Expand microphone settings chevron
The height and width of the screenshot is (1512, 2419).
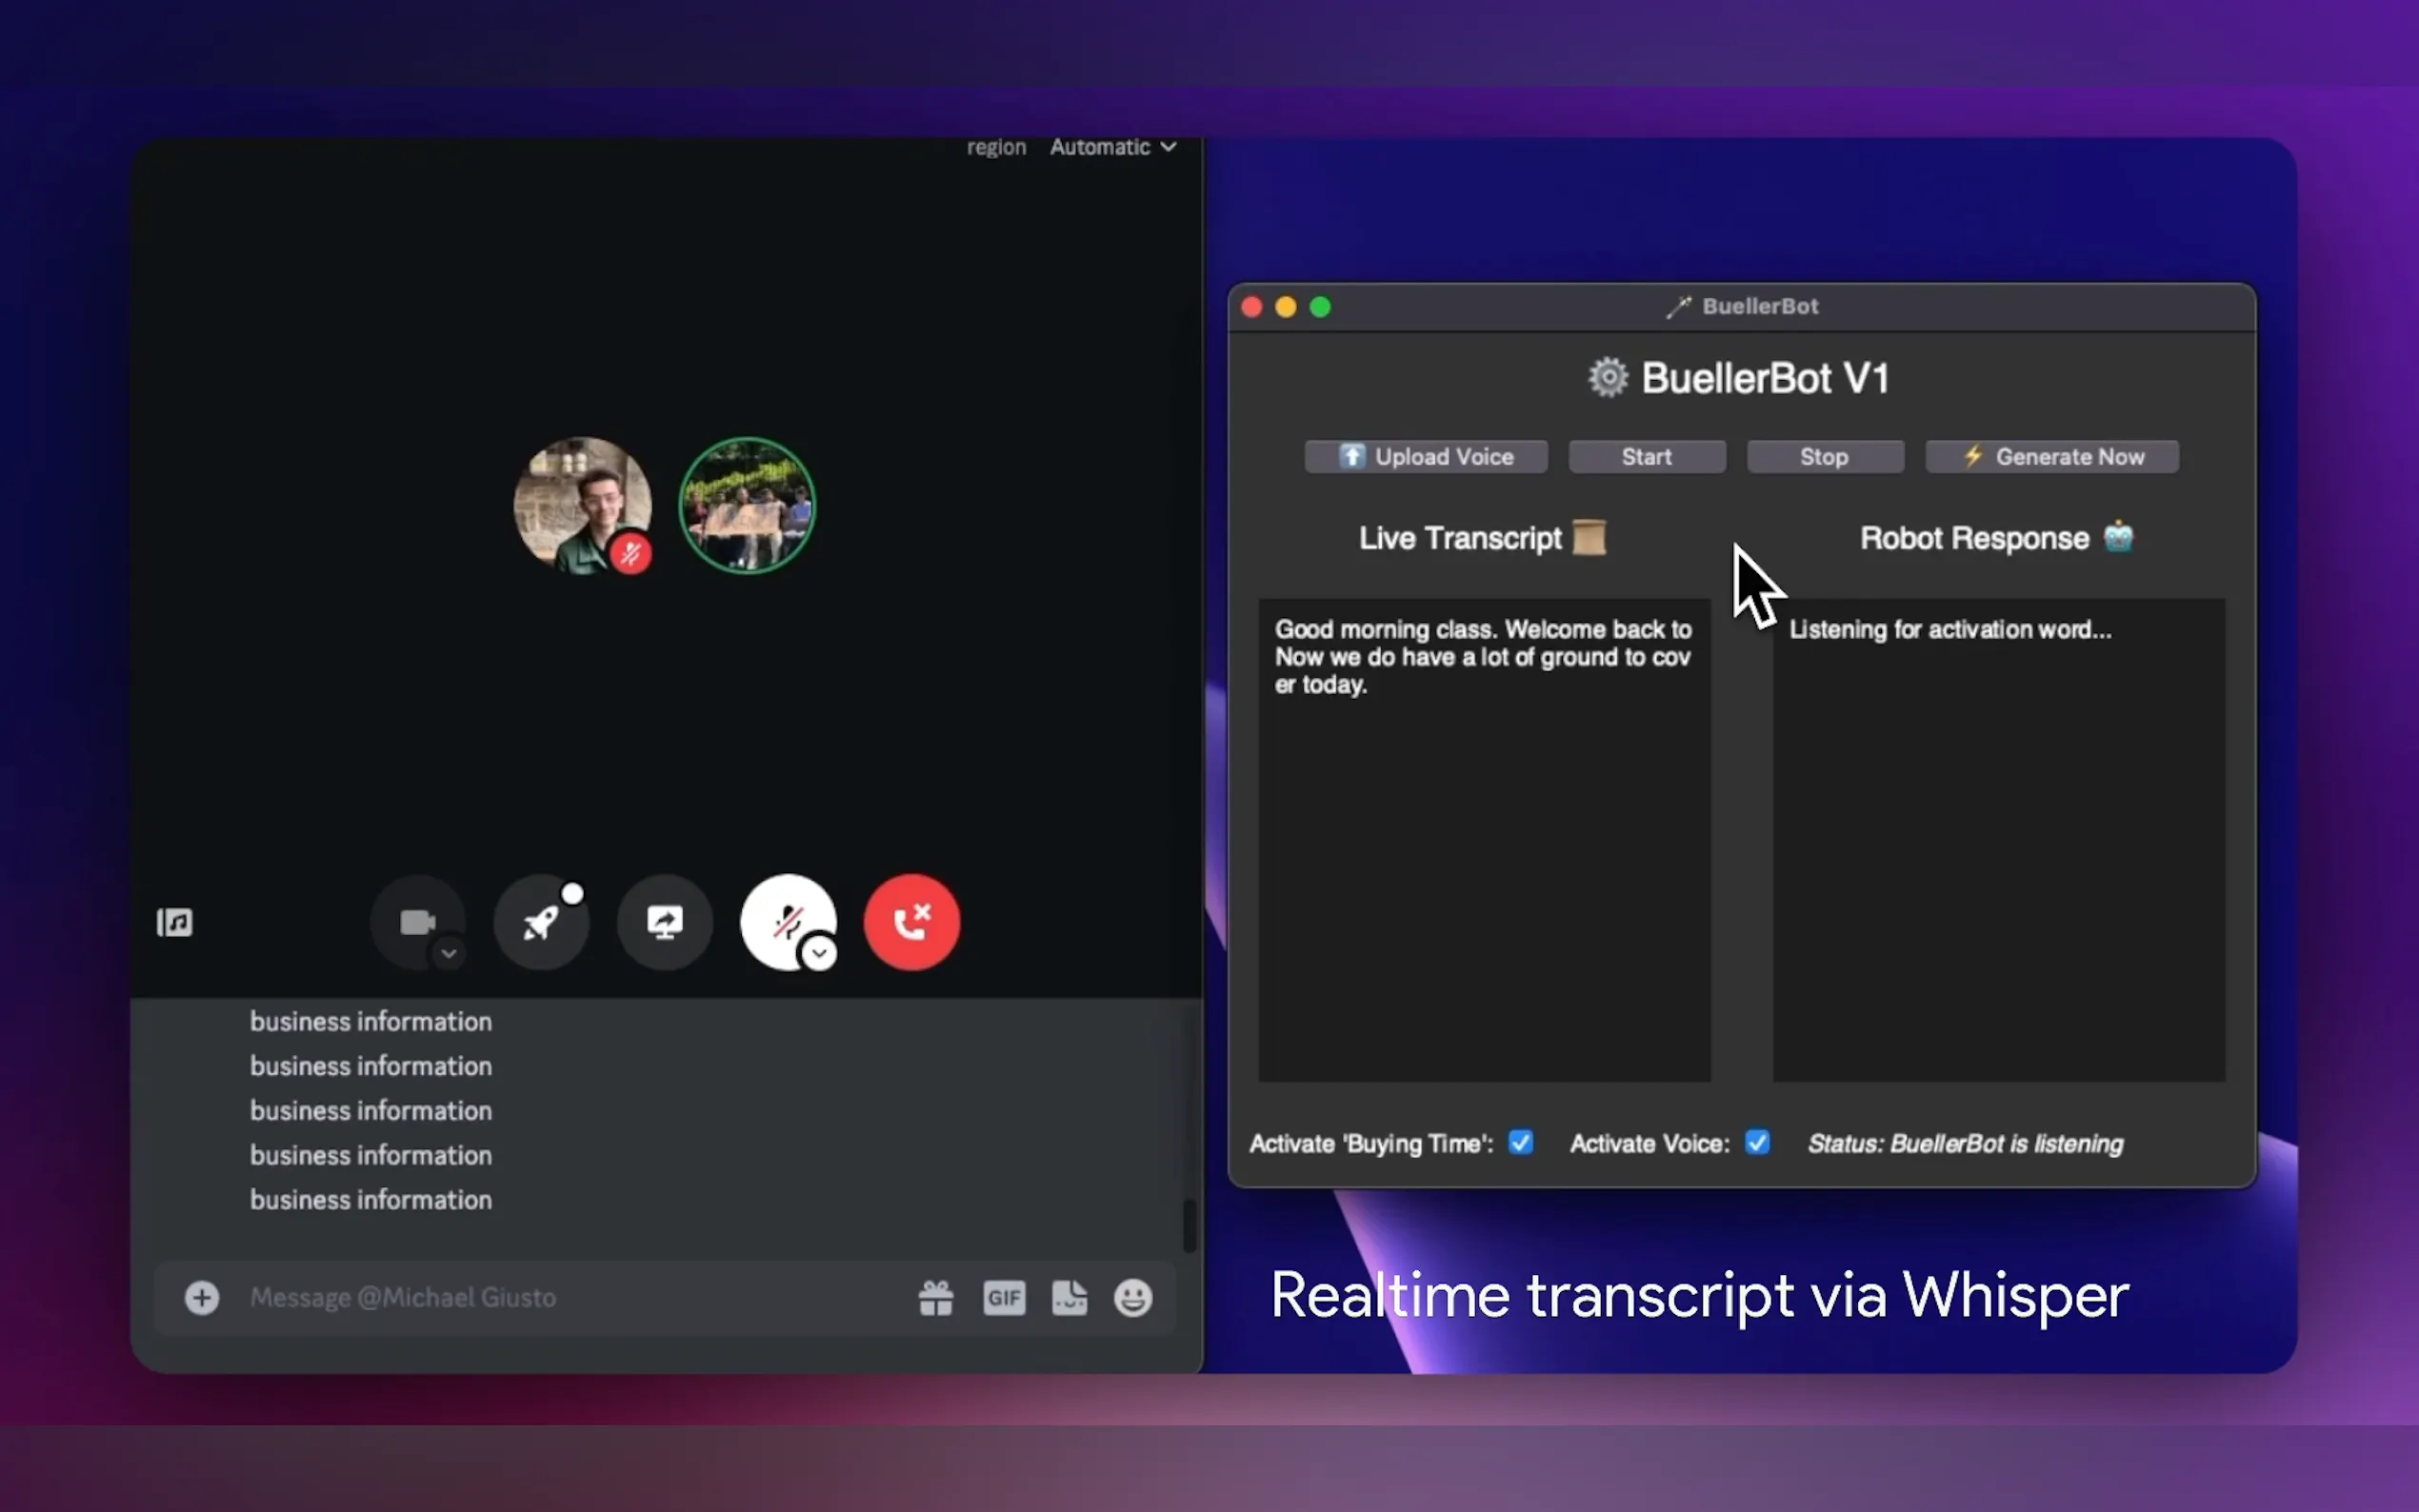point(819,953)
